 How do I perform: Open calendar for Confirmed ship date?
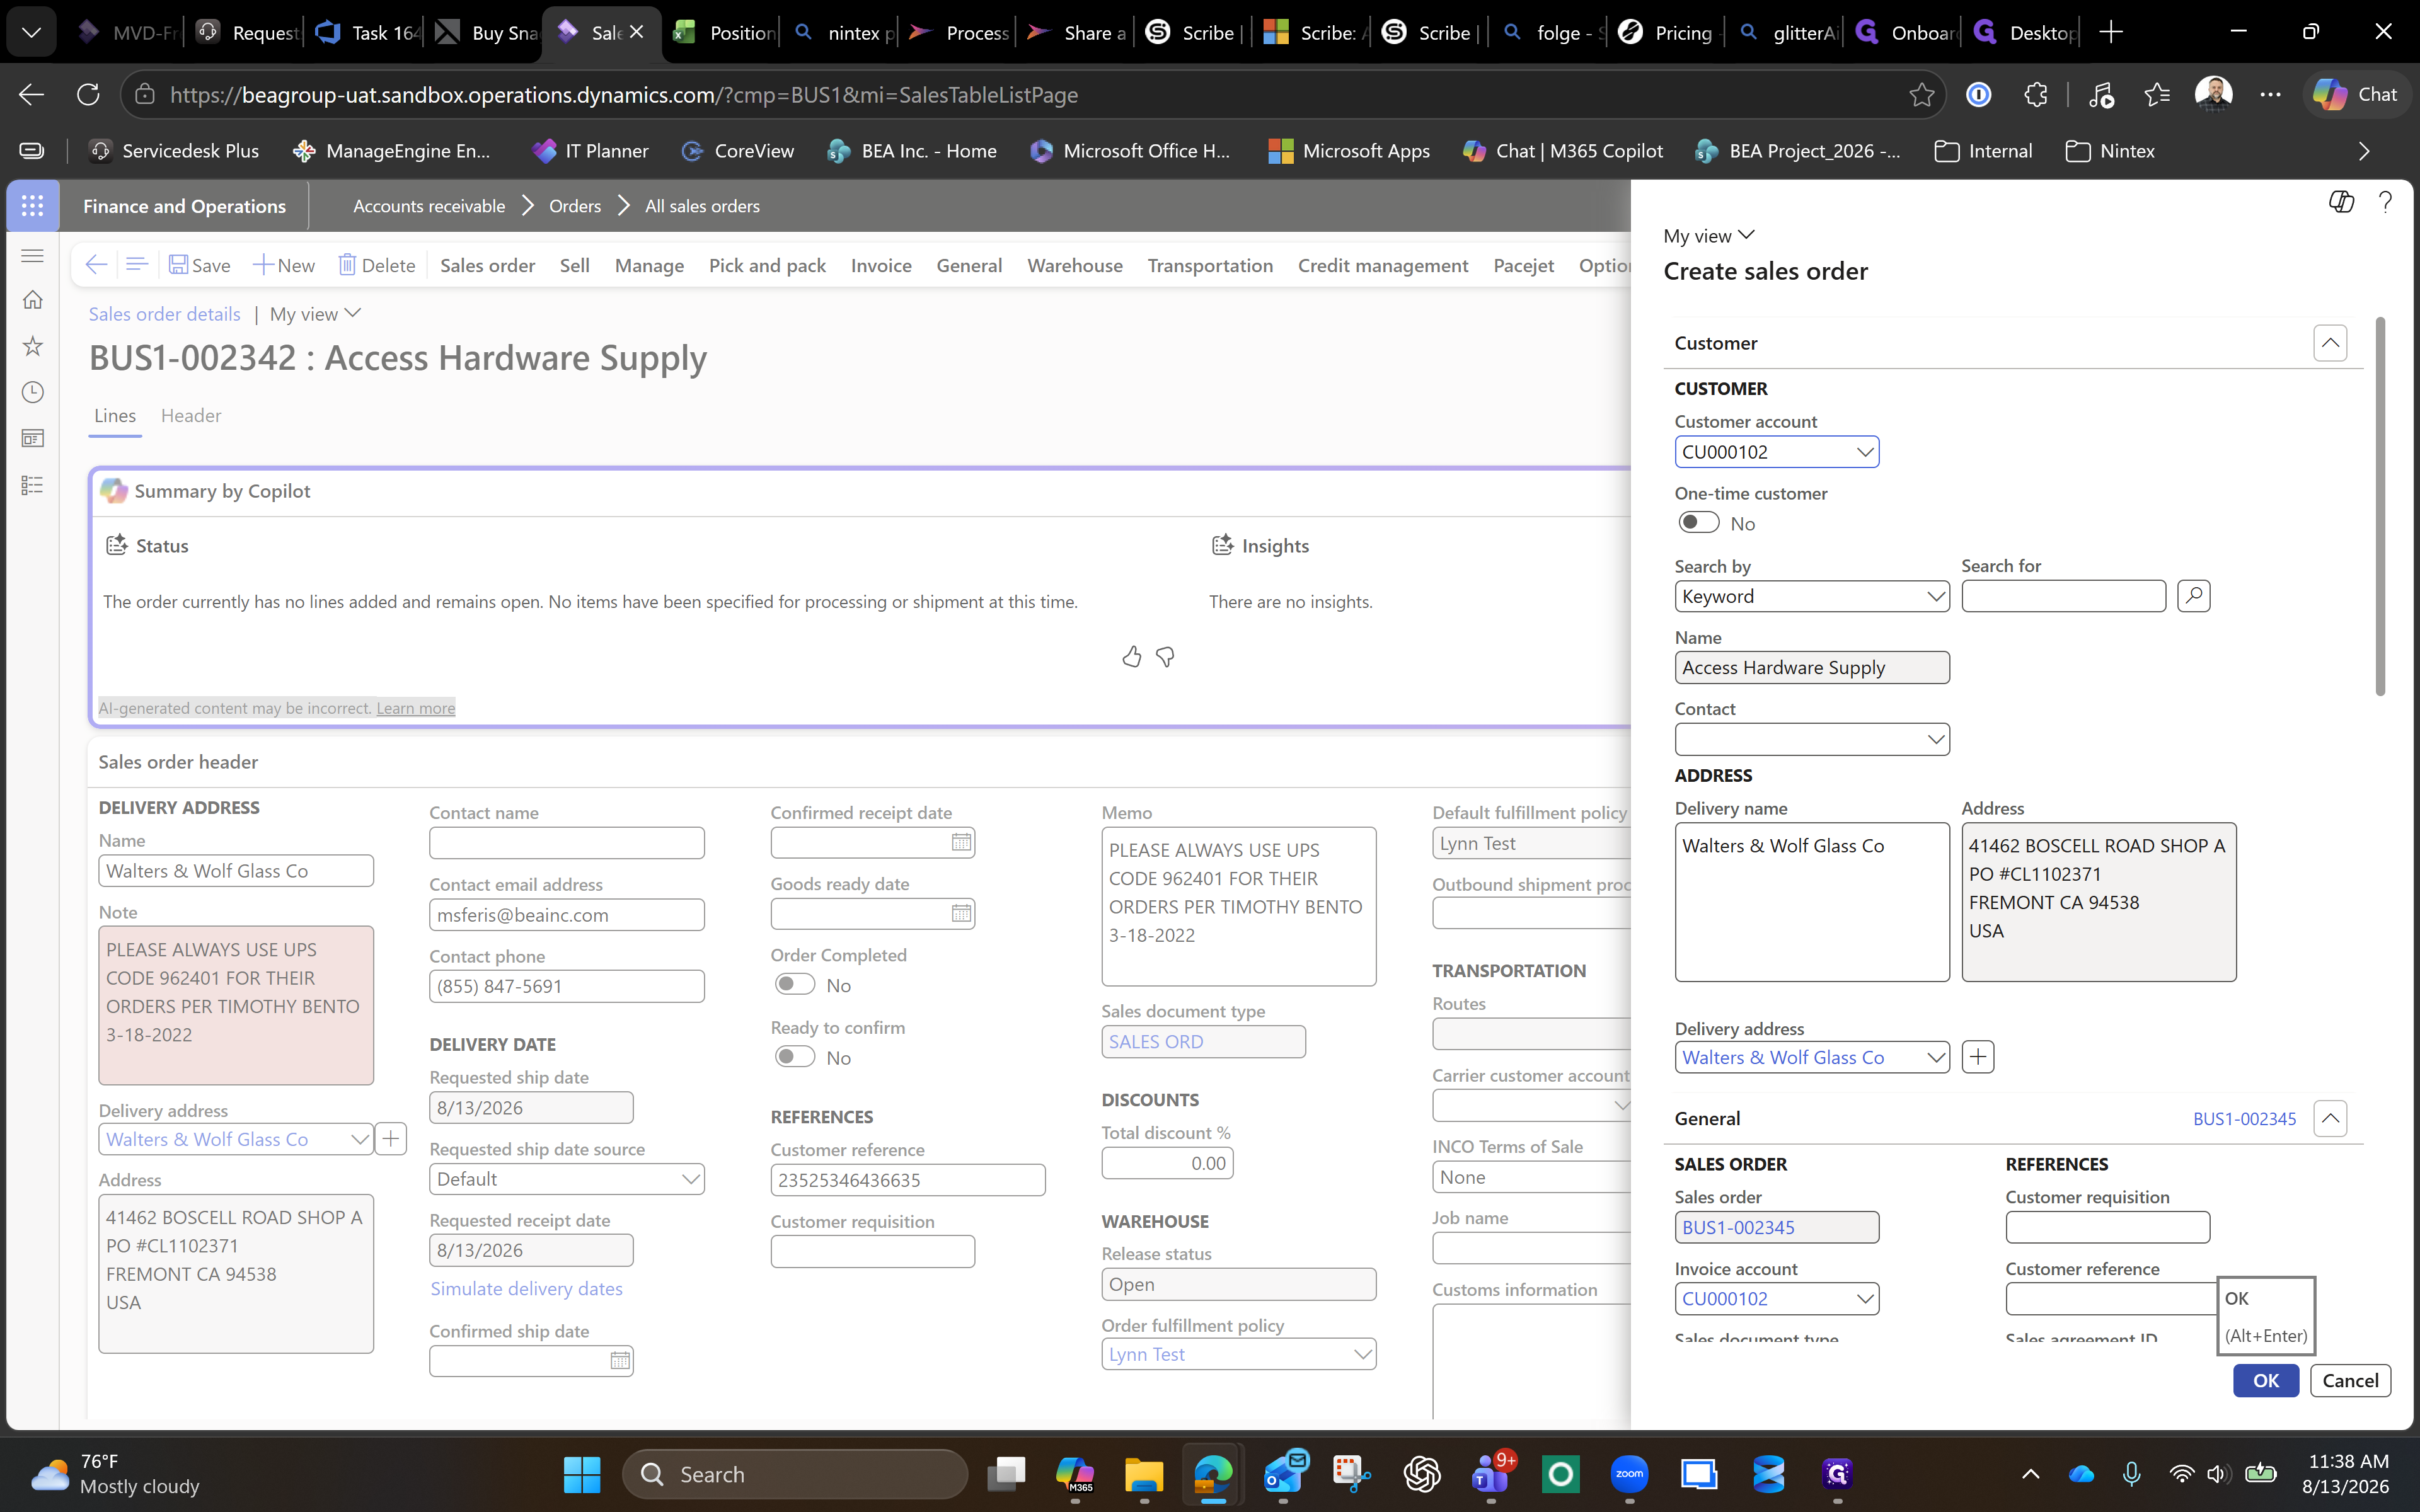tap(620, 1361)
